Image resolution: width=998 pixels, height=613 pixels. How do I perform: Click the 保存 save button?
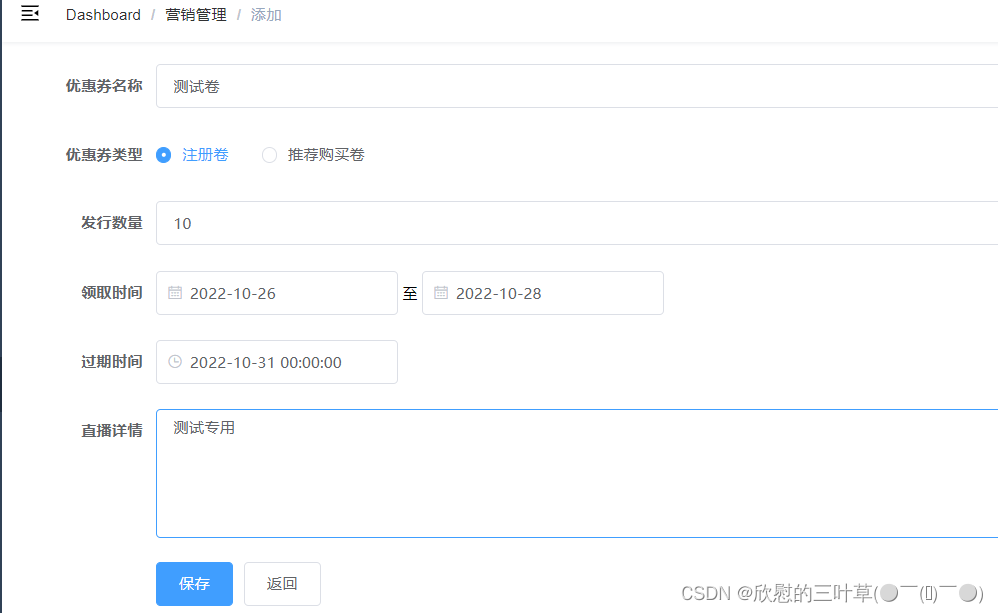[x=194, y=583]
